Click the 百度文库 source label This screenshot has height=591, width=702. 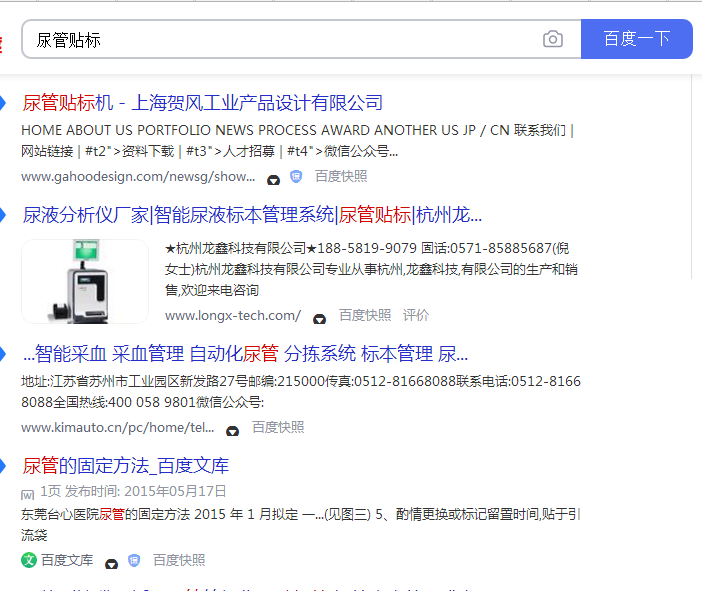click(67, 560)
